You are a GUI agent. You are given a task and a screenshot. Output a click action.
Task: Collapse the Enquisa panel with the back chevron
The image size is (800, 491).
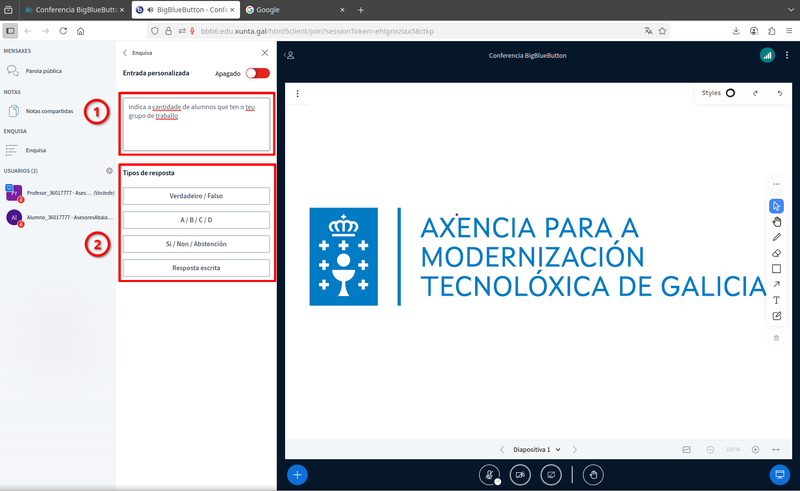124,52
